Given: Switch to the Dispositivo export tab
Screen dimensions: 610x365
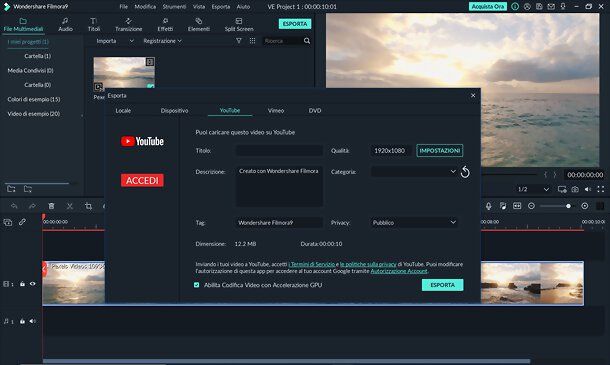Looking at the screenshot, I should (x=174, y=111).
